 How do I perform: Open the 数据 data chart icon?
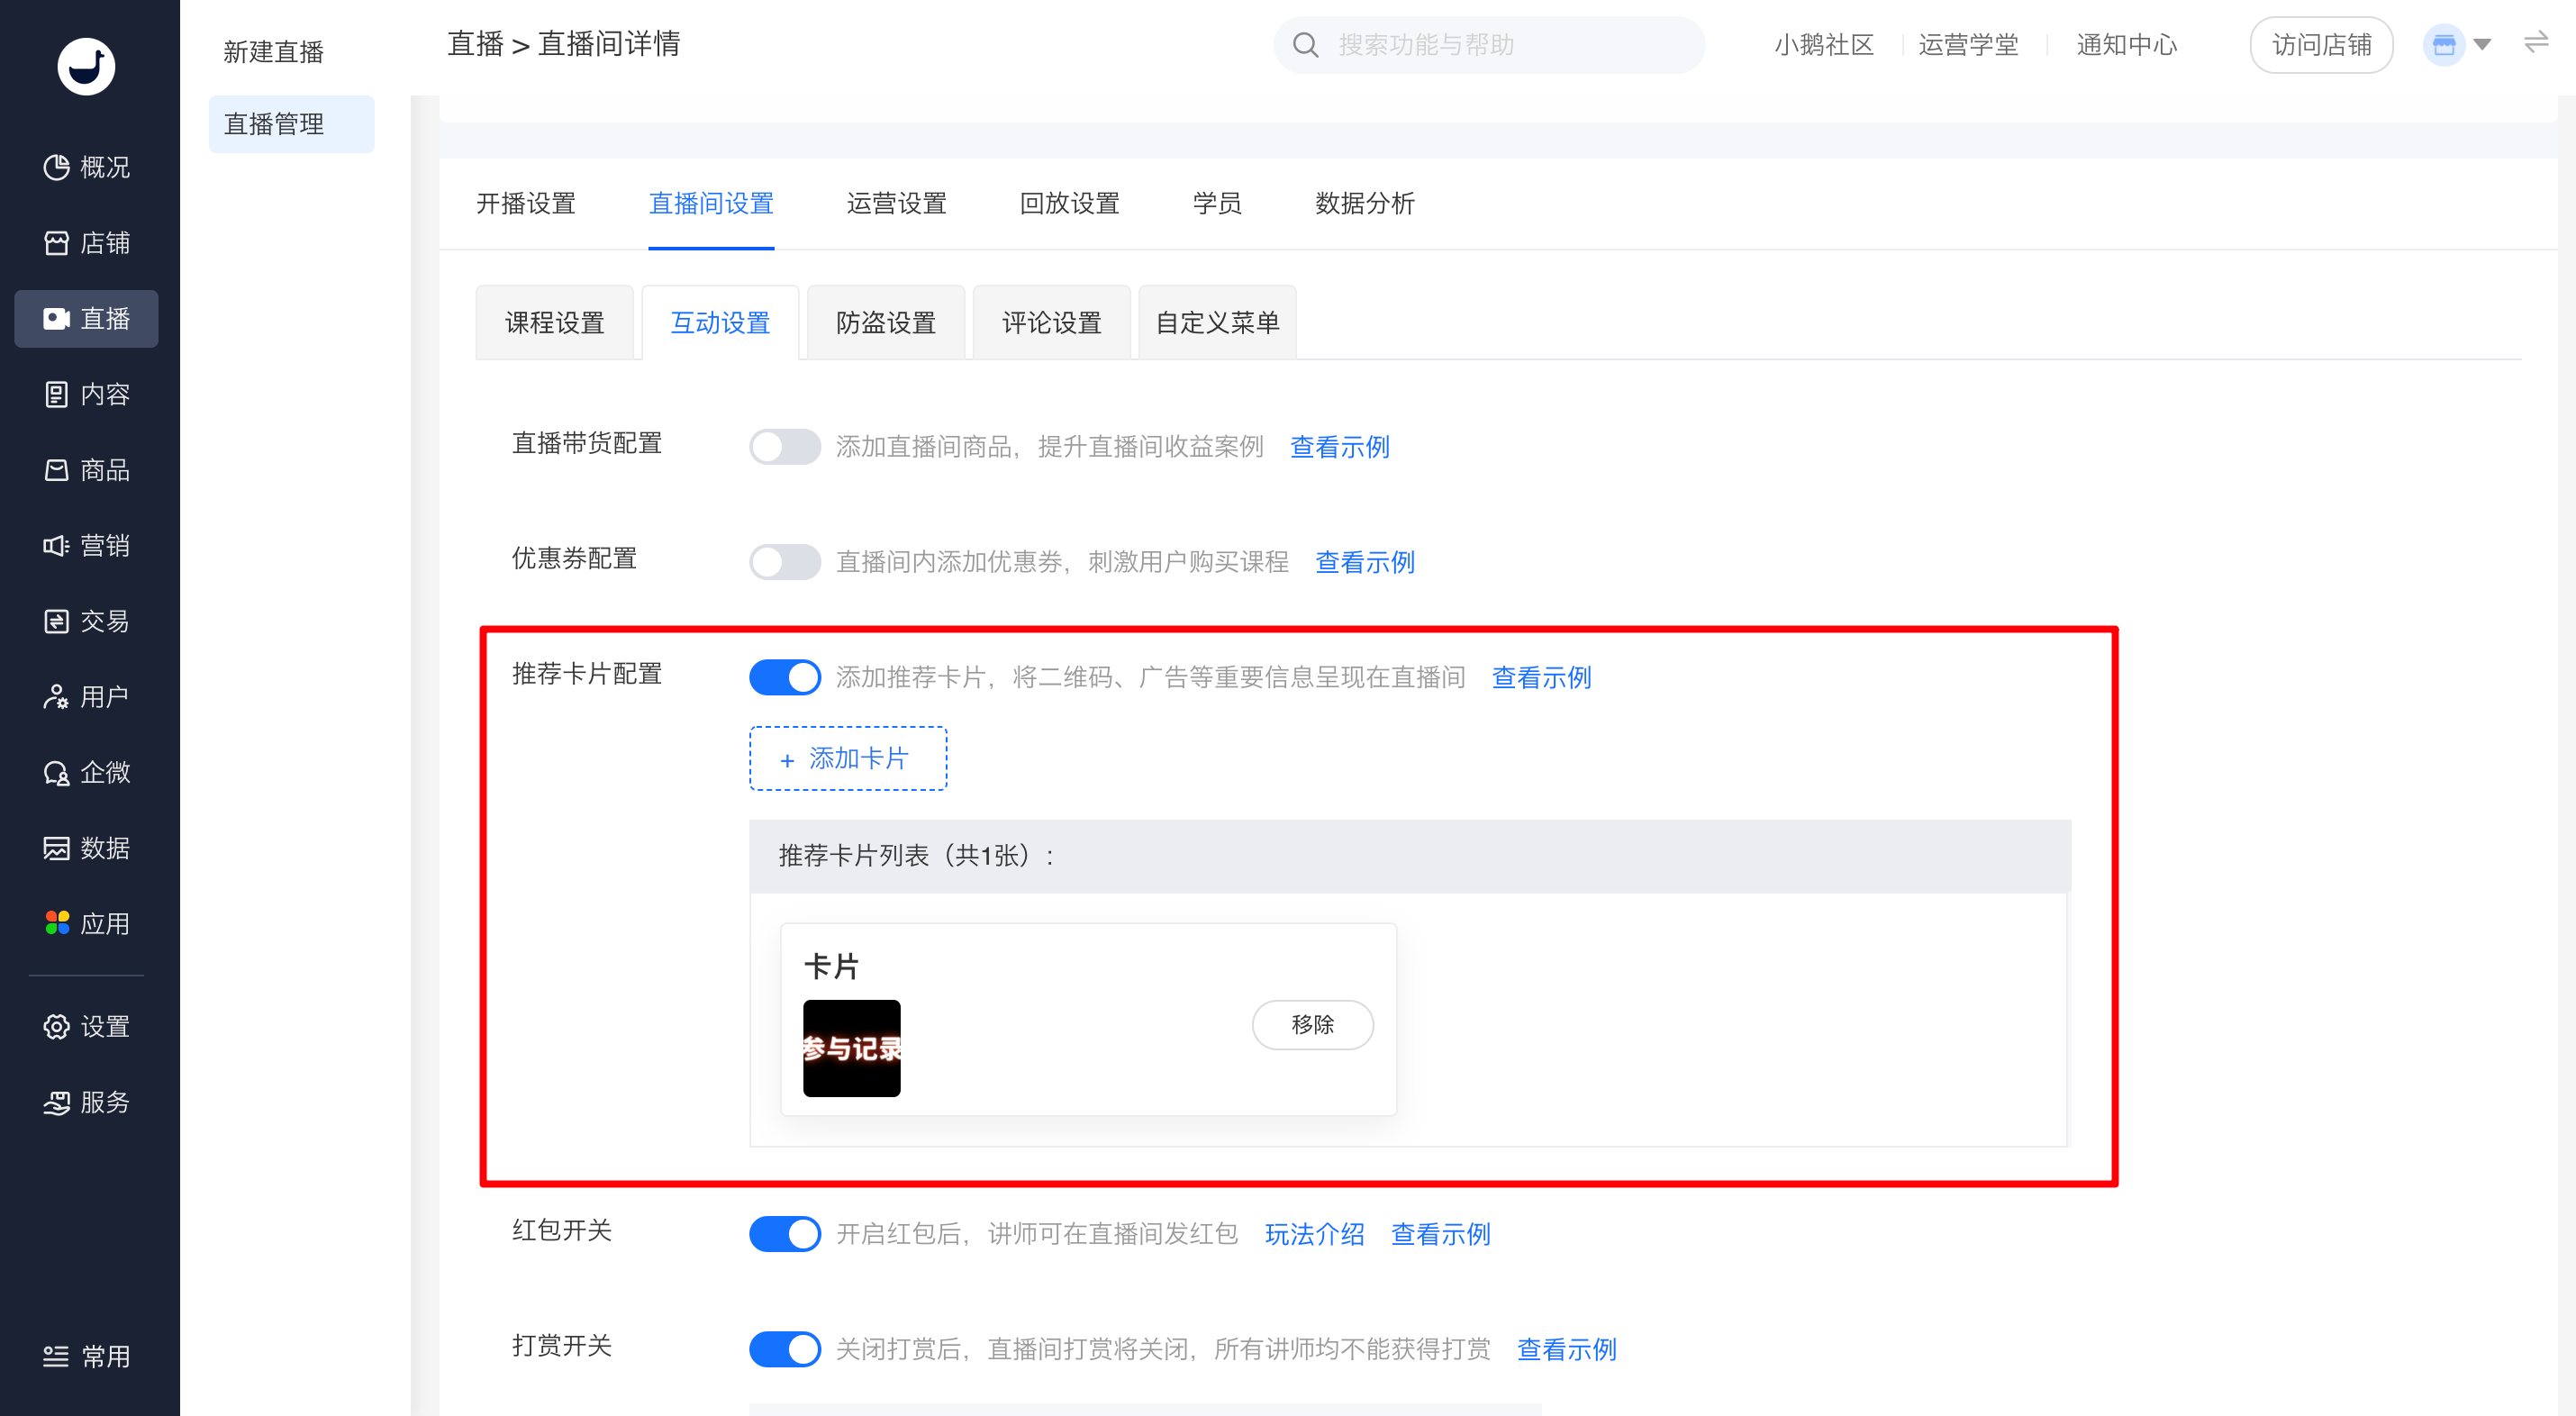pos(56,848)
